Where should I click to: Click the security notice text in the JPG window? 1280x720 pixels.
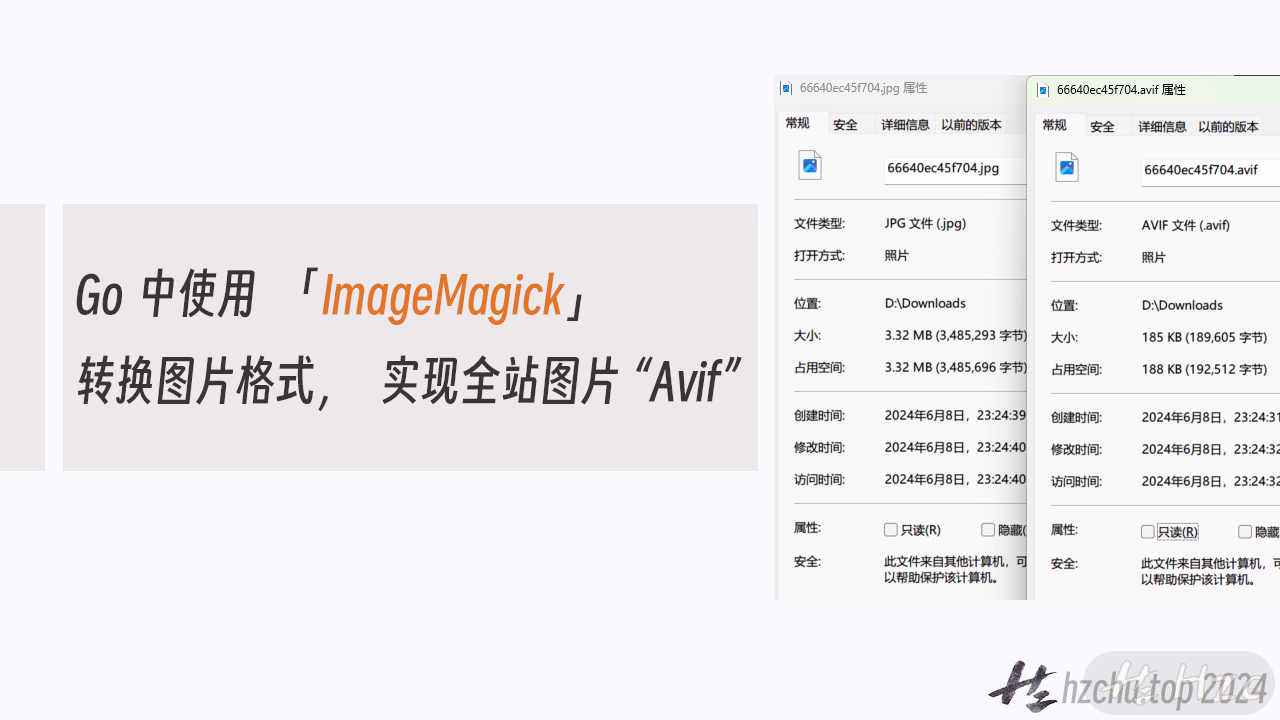(955, 570)
